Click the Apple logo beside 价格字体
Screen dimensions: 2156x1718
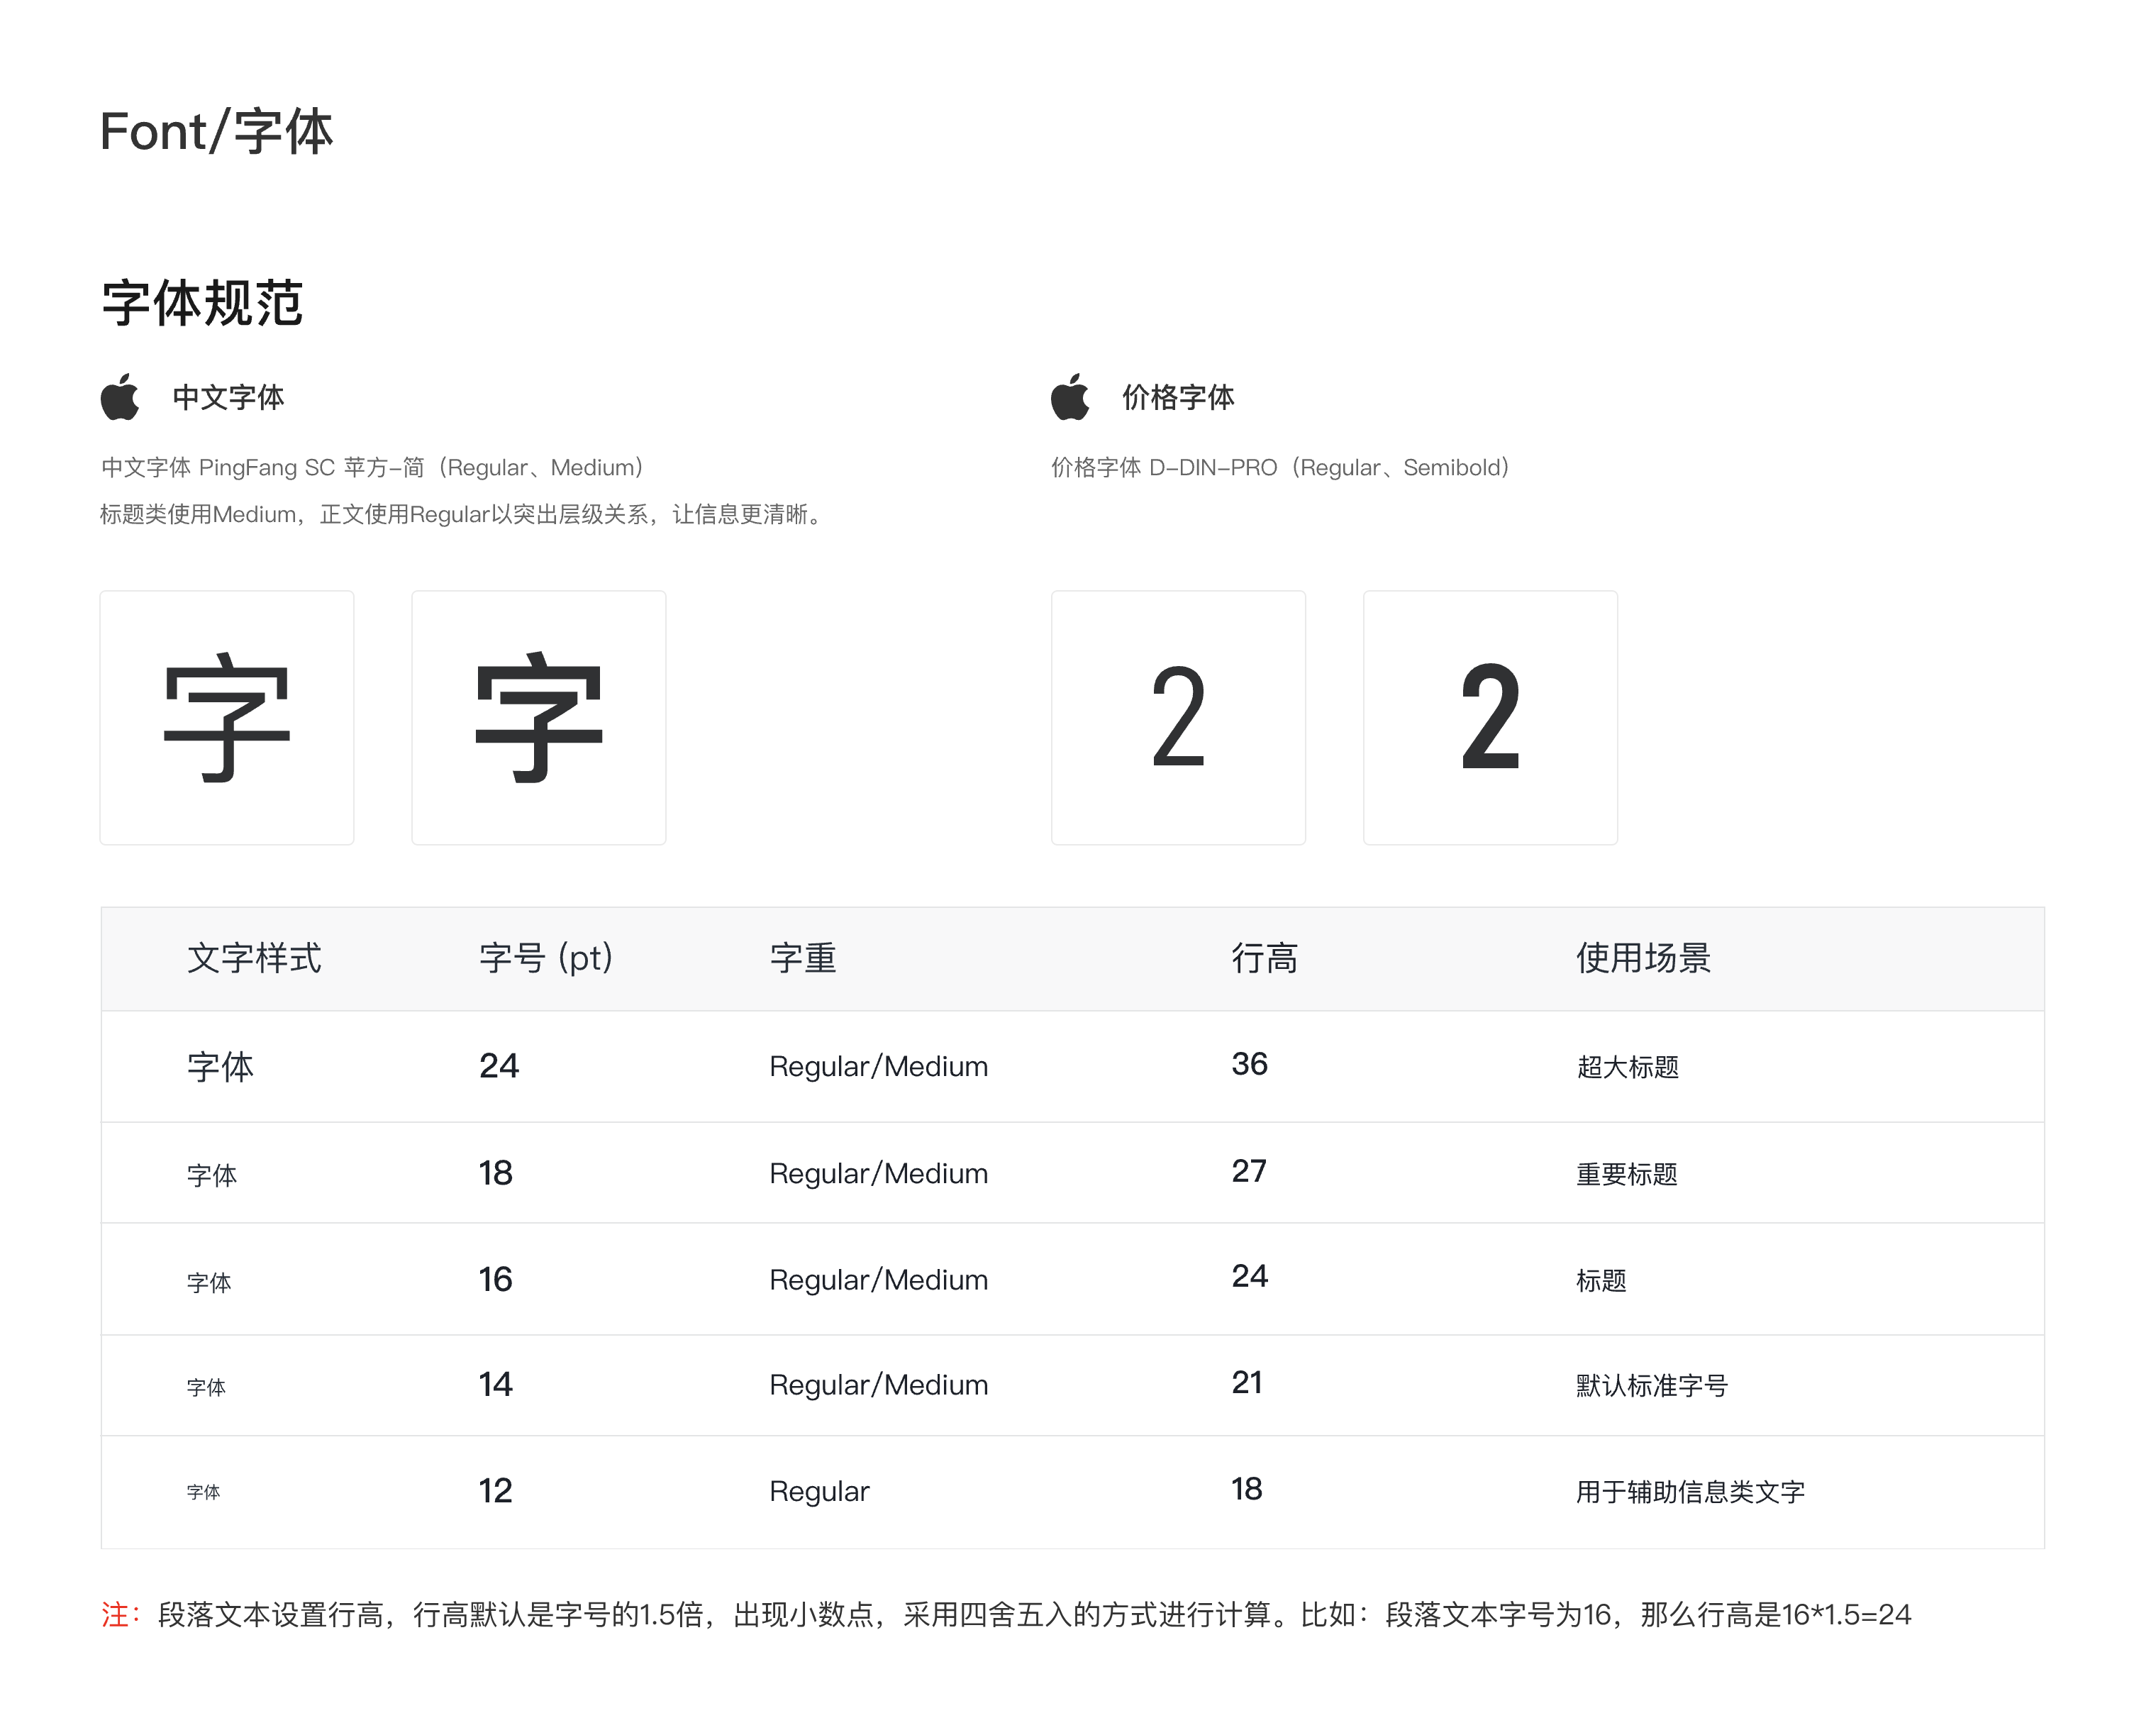coord(1070,397)
